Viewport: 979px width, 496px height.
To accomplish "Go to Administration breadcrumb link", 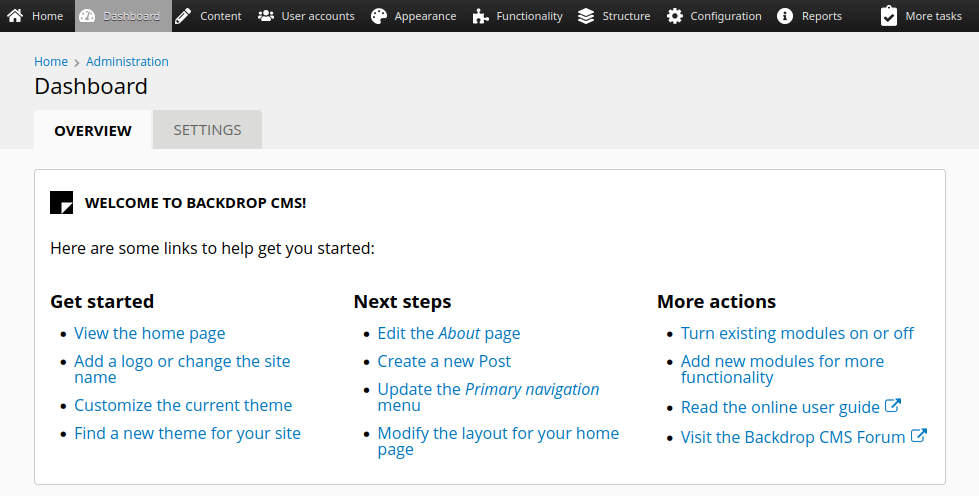I will pyautogui.click(x=127, y=61).
